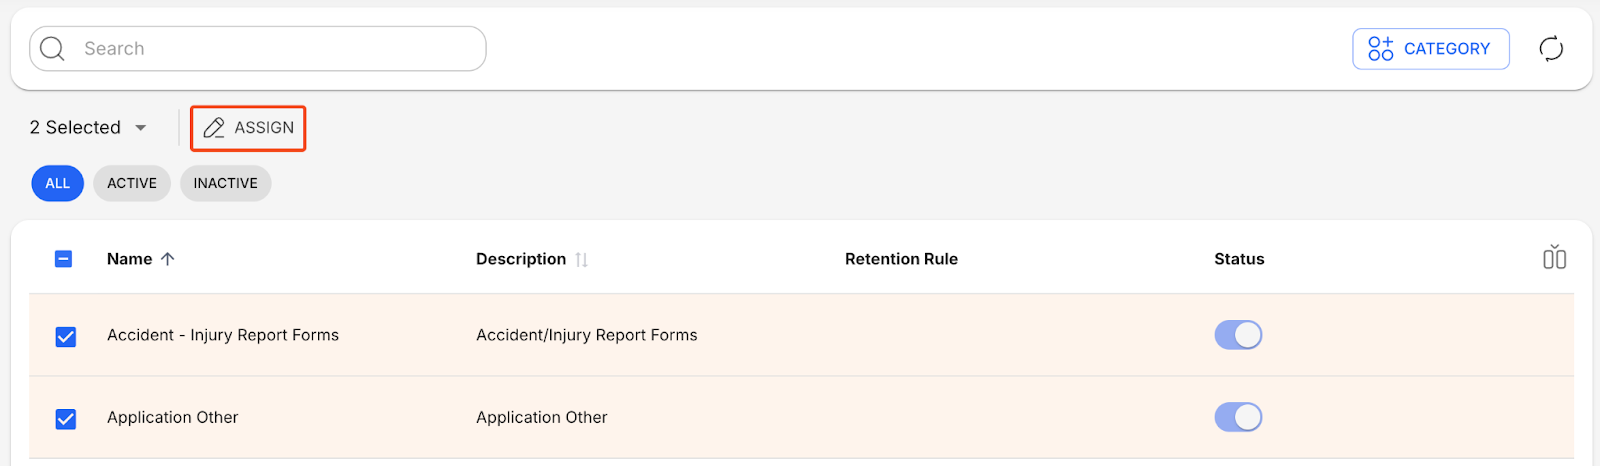Click the Retention Rule column header
This screenshot has height=466, width=1600.
(x=901, y=259)
